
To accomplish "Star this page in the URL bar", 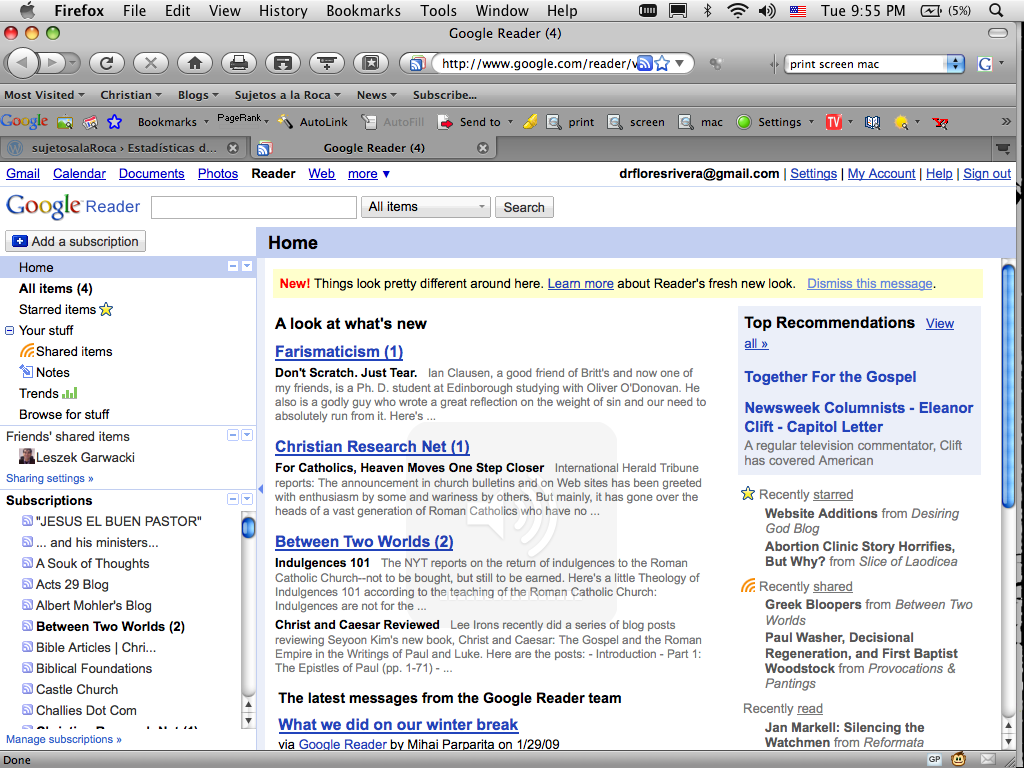I will point(662,64).
